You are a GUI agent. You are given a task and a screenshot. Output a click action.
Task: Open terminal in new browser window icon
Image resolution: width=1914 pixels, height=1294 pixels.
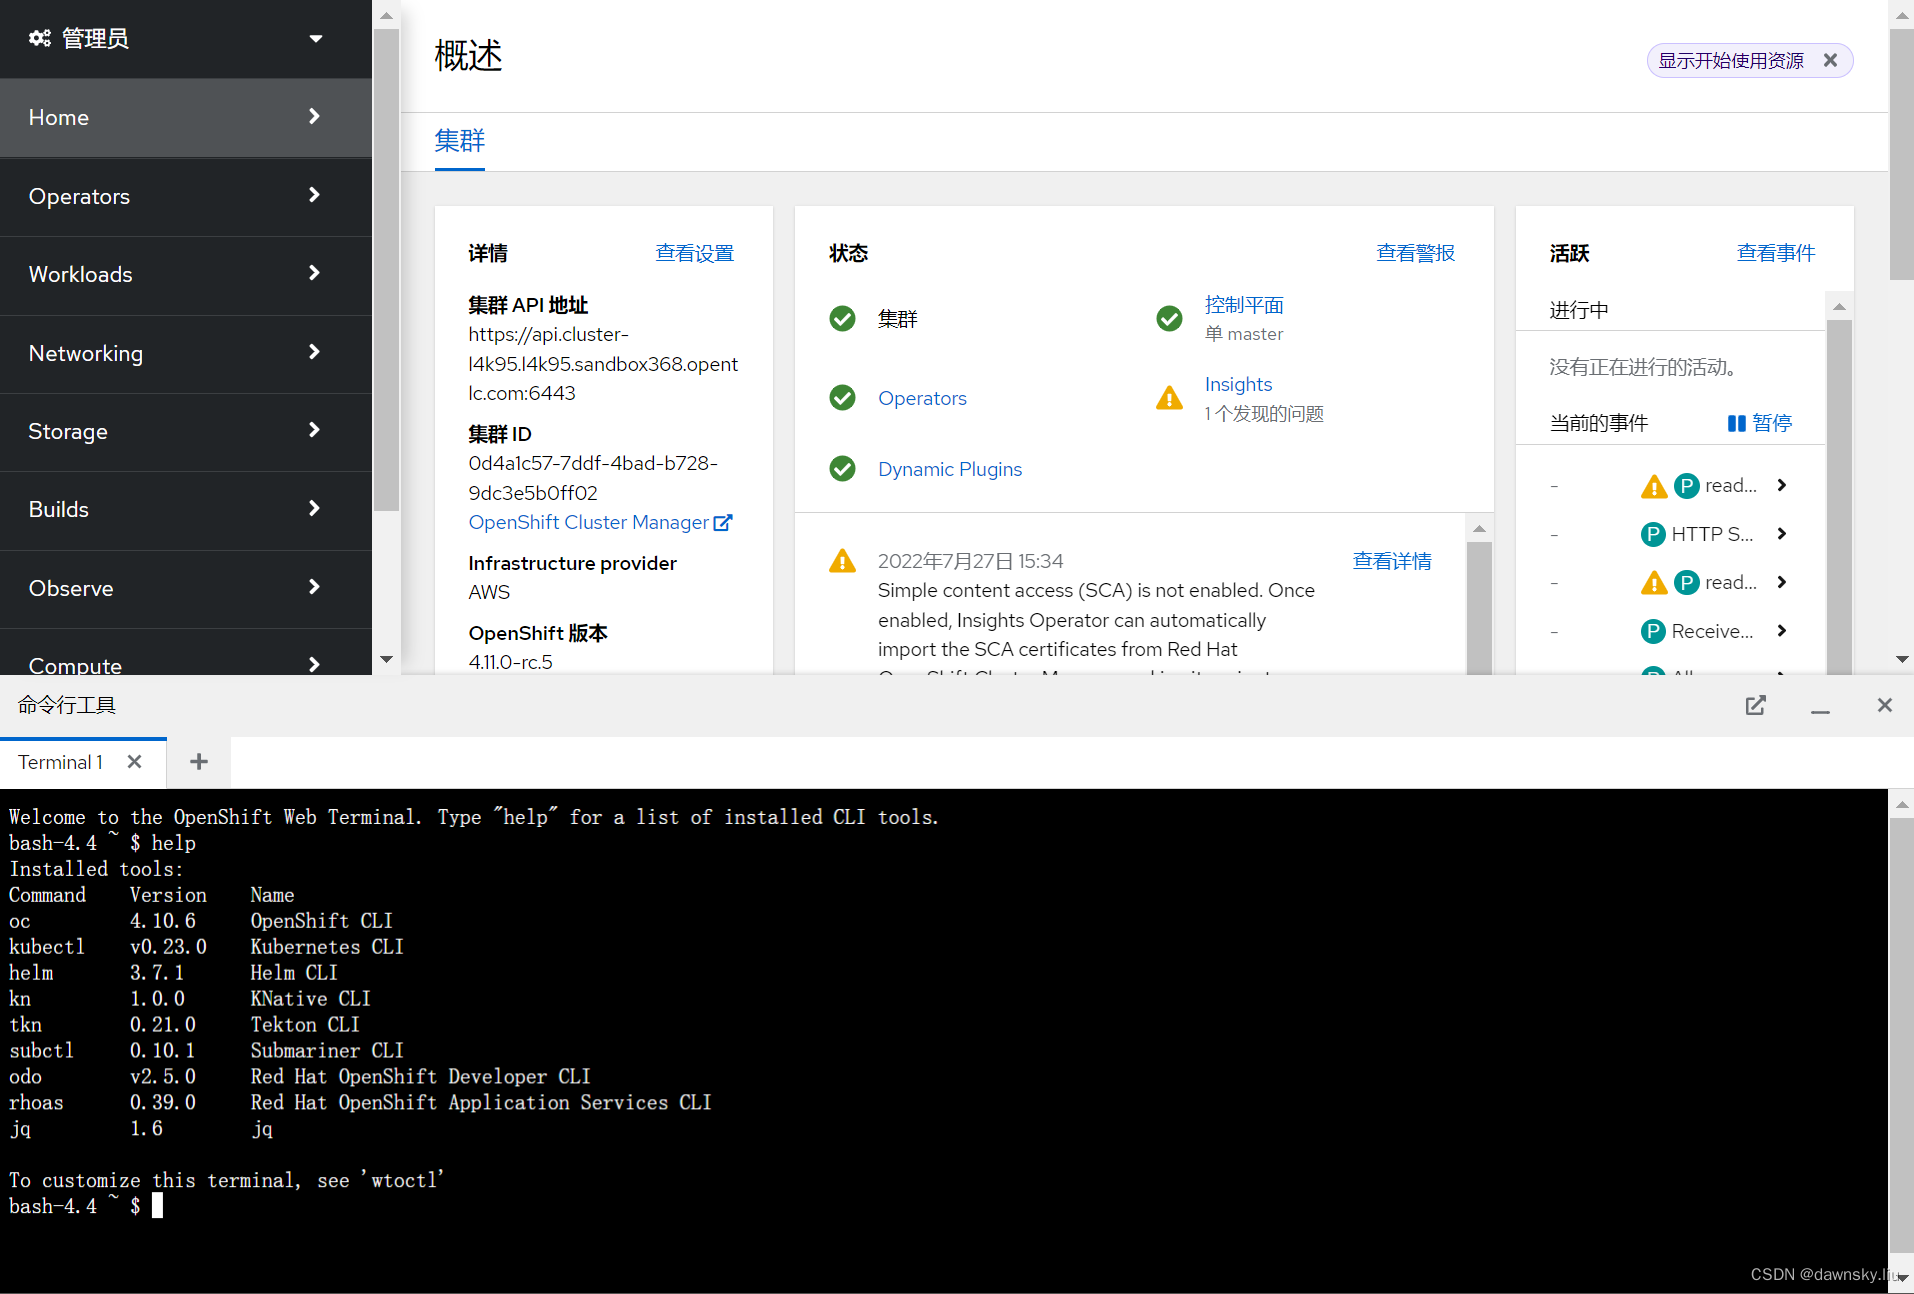[1756, 705]
